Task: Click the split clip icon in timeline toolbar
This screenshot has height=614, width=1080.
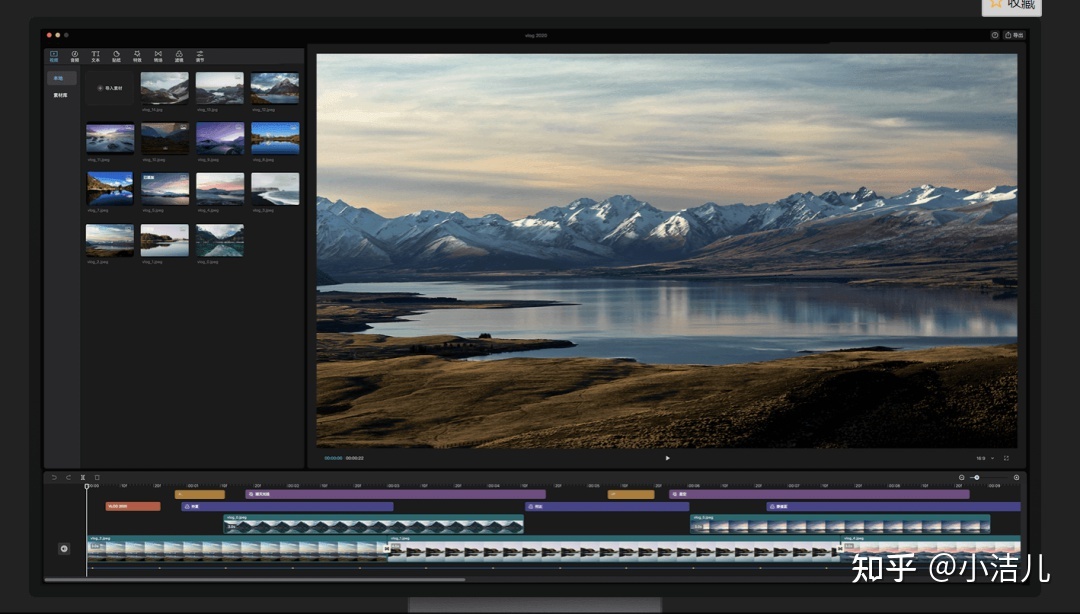Action: 83,477
